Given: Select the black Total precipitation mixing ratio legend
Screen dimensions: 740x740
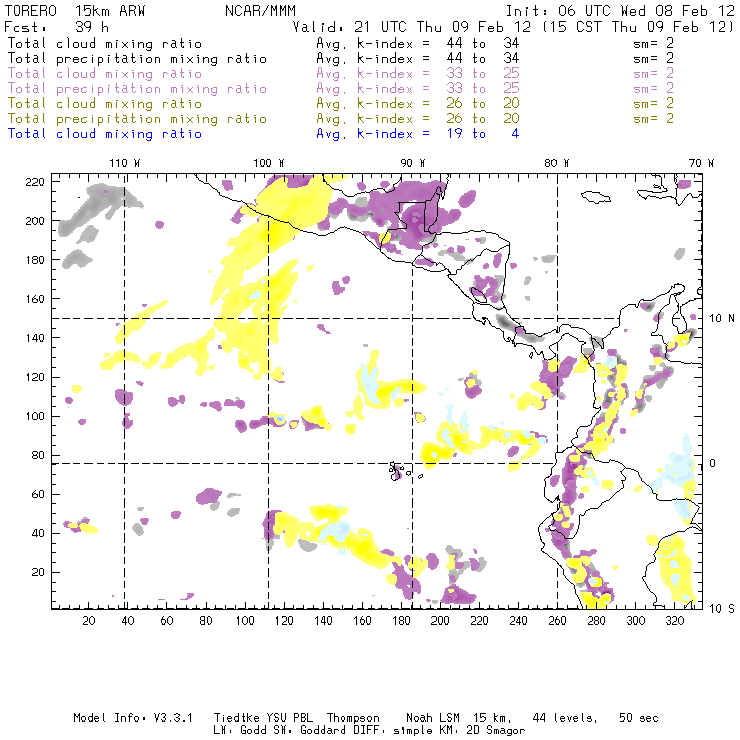Looking at the screenshot, I should pos(137,58).
